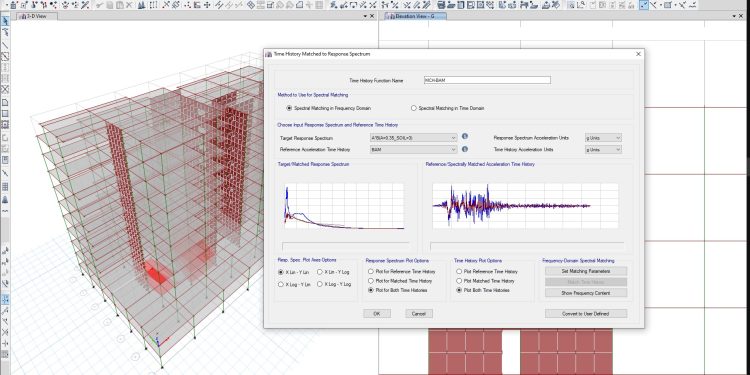Click Convert to User Defined

pos(586,314)
